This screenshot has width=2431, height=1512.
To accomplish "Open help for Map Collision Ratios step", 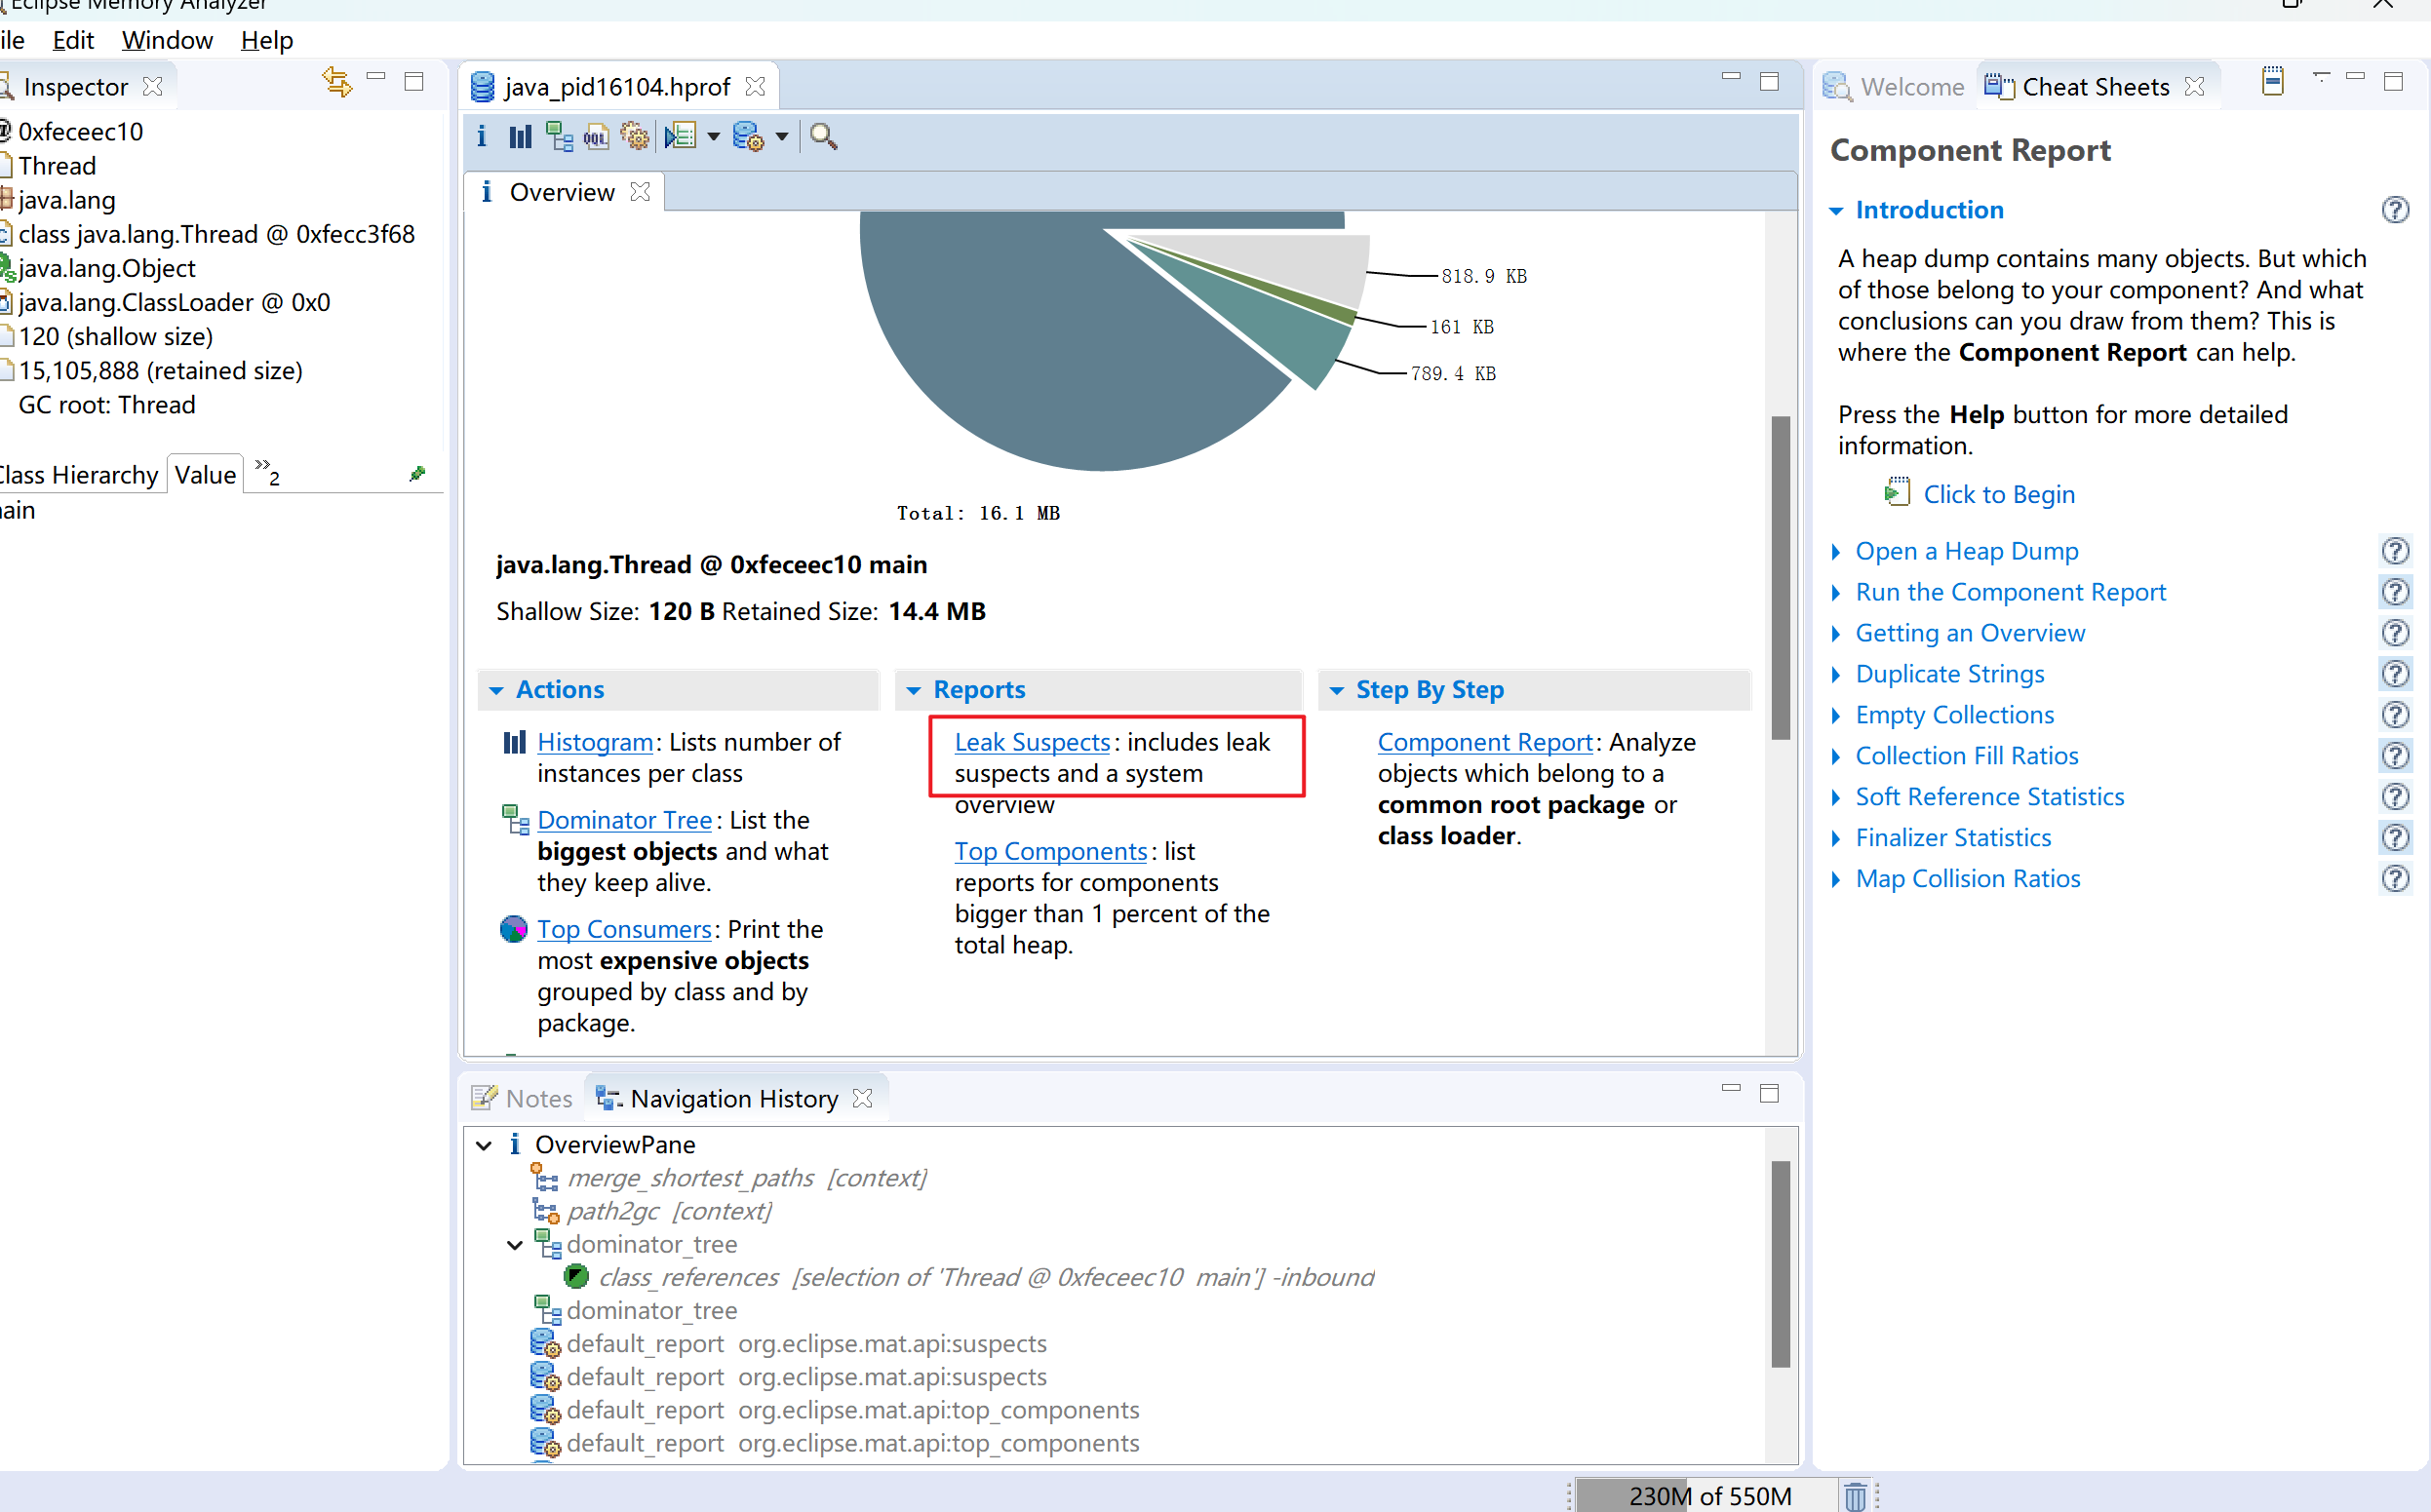I will pyautogui.click(x=2395, y=879).
